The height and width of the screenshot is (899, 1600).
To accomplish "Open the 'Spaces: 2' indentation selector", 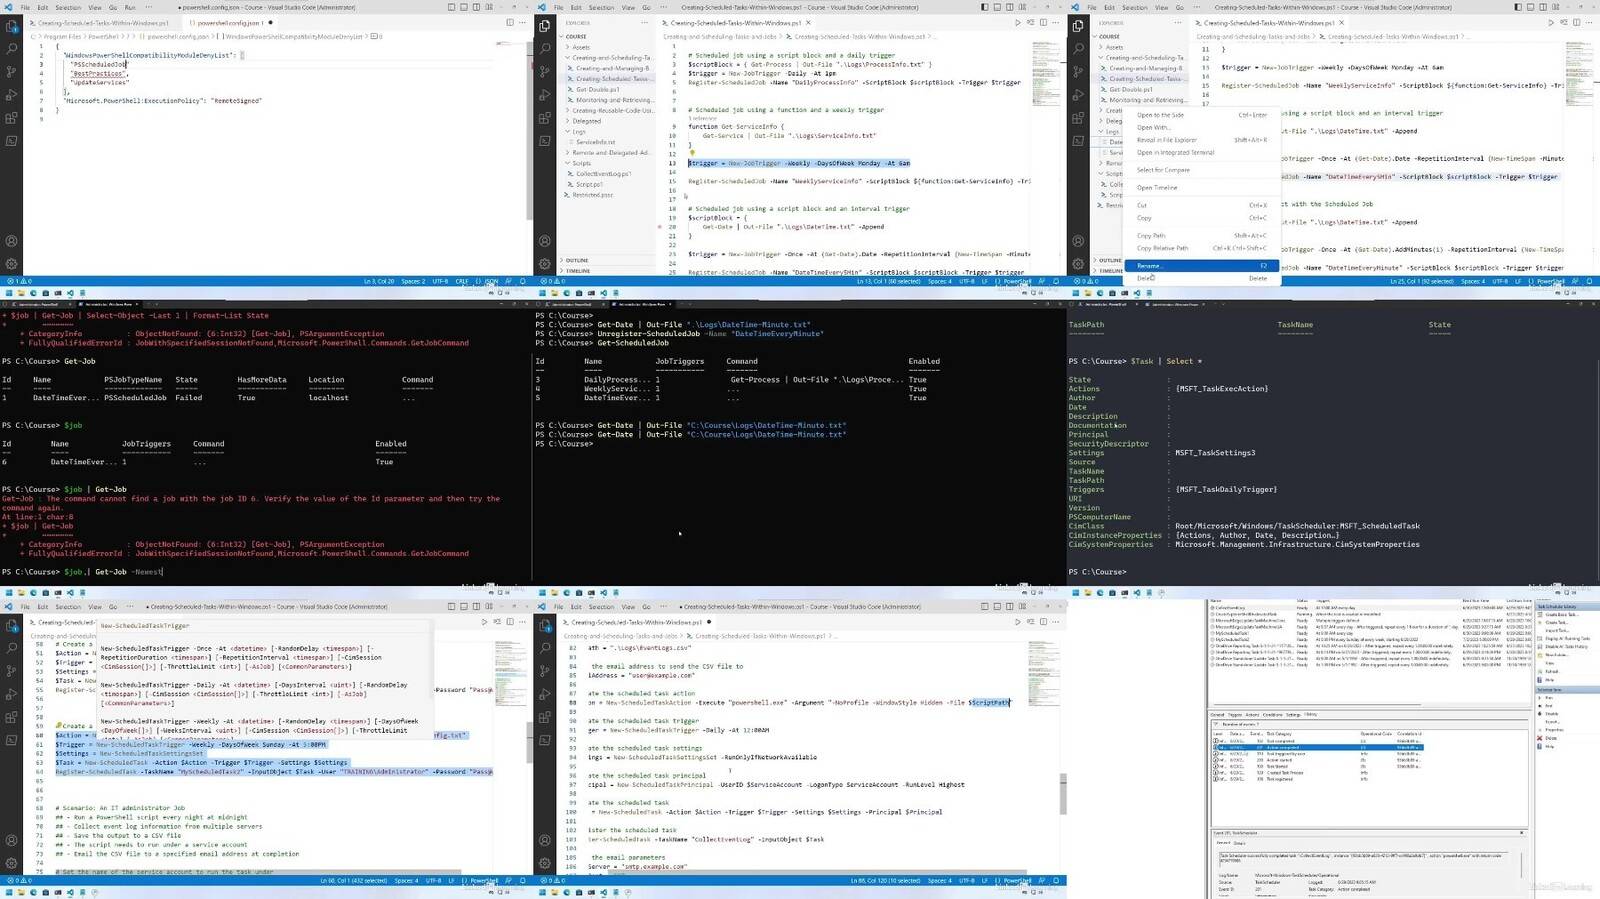I will (413, 281).
